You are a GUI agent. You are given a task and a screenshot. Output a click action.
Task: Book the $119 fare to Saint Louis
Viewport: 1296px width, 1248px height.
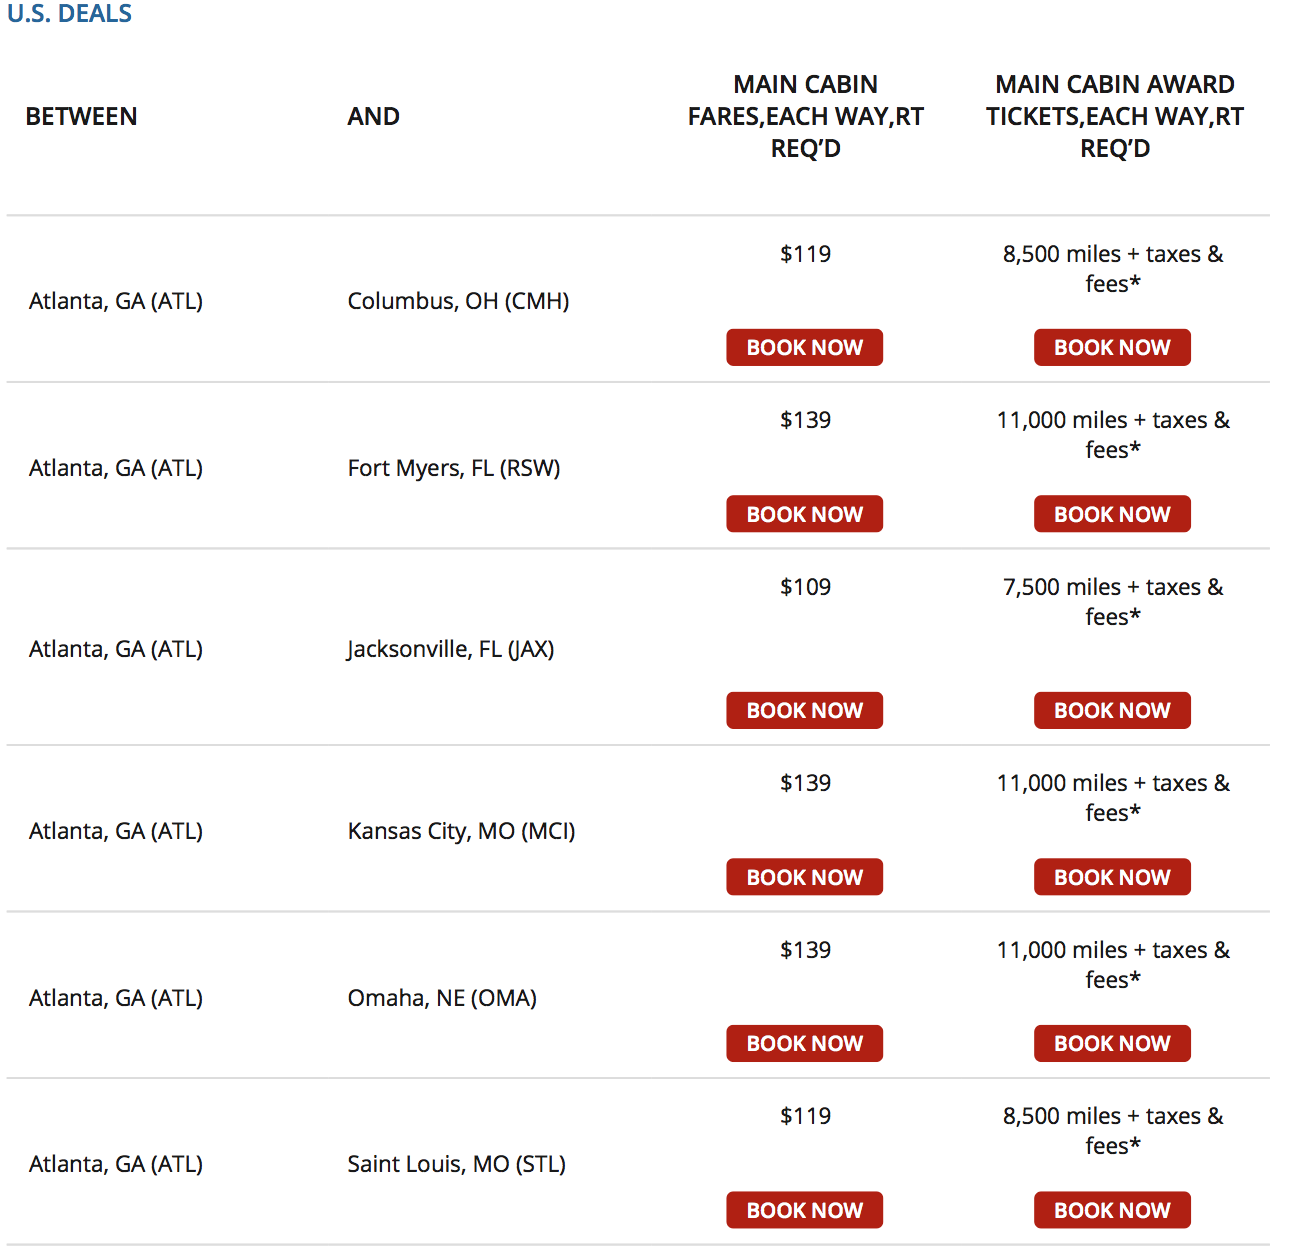(x=804, y=1209)
